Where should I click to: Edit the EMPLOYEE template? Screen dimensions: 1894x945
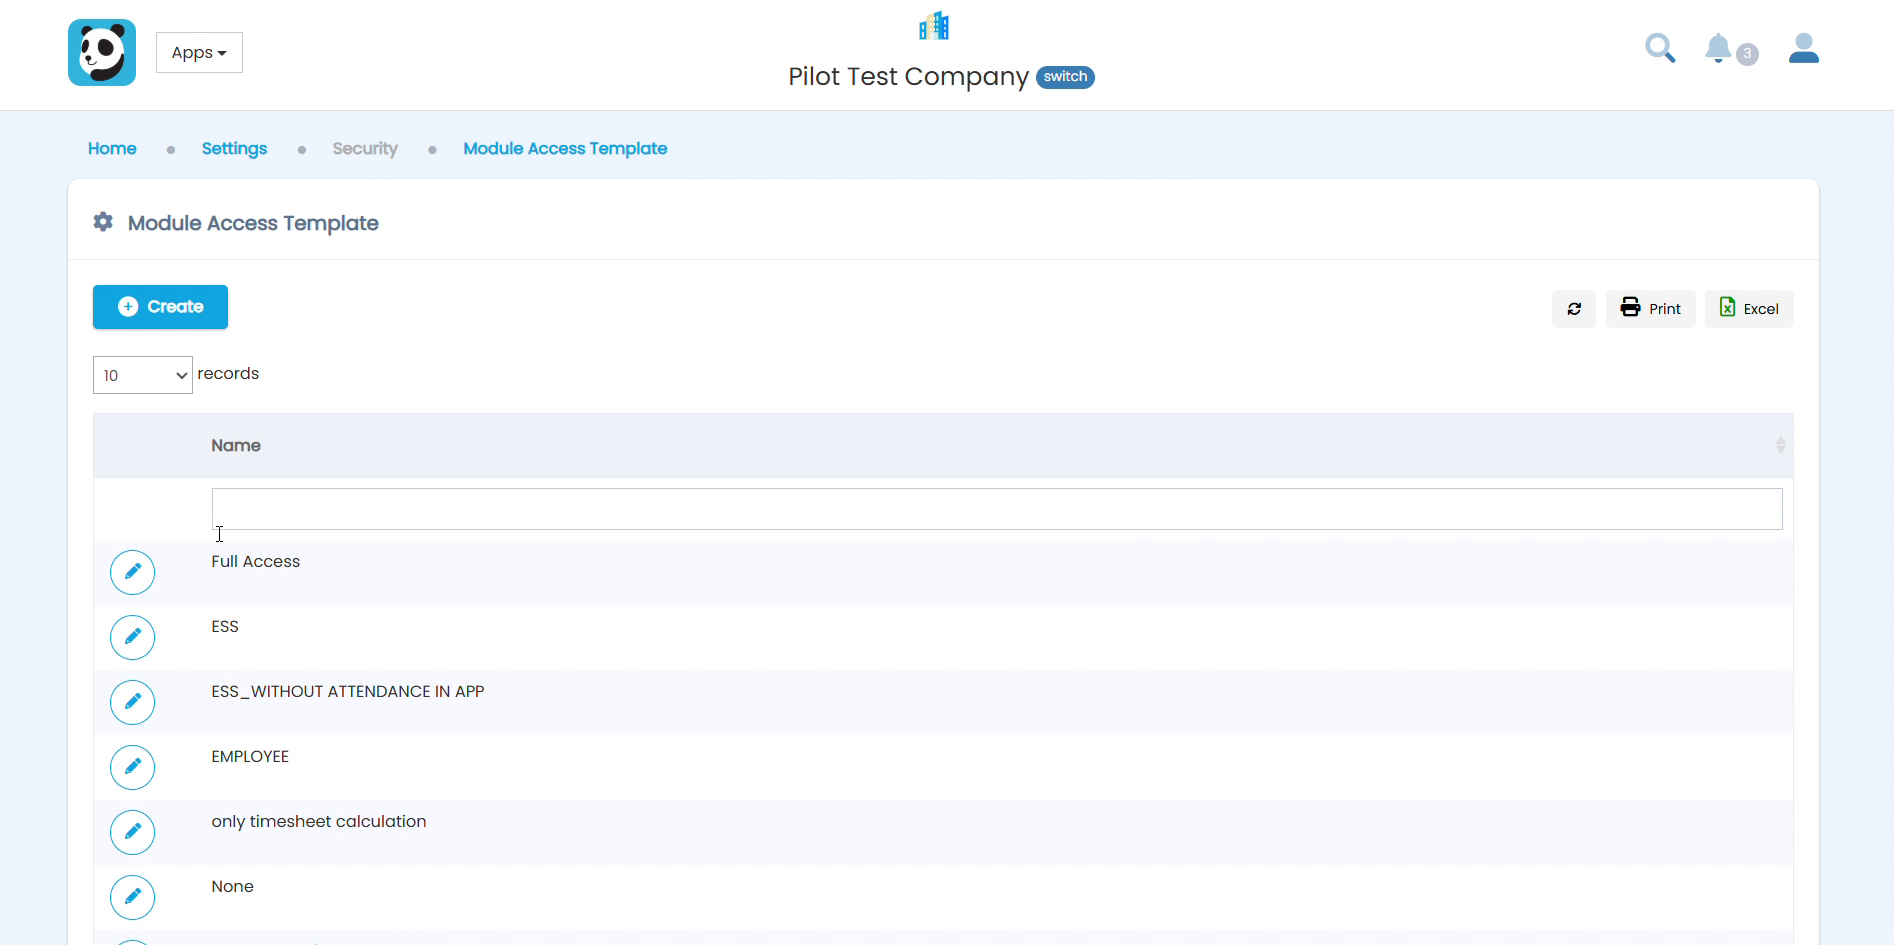132,767
